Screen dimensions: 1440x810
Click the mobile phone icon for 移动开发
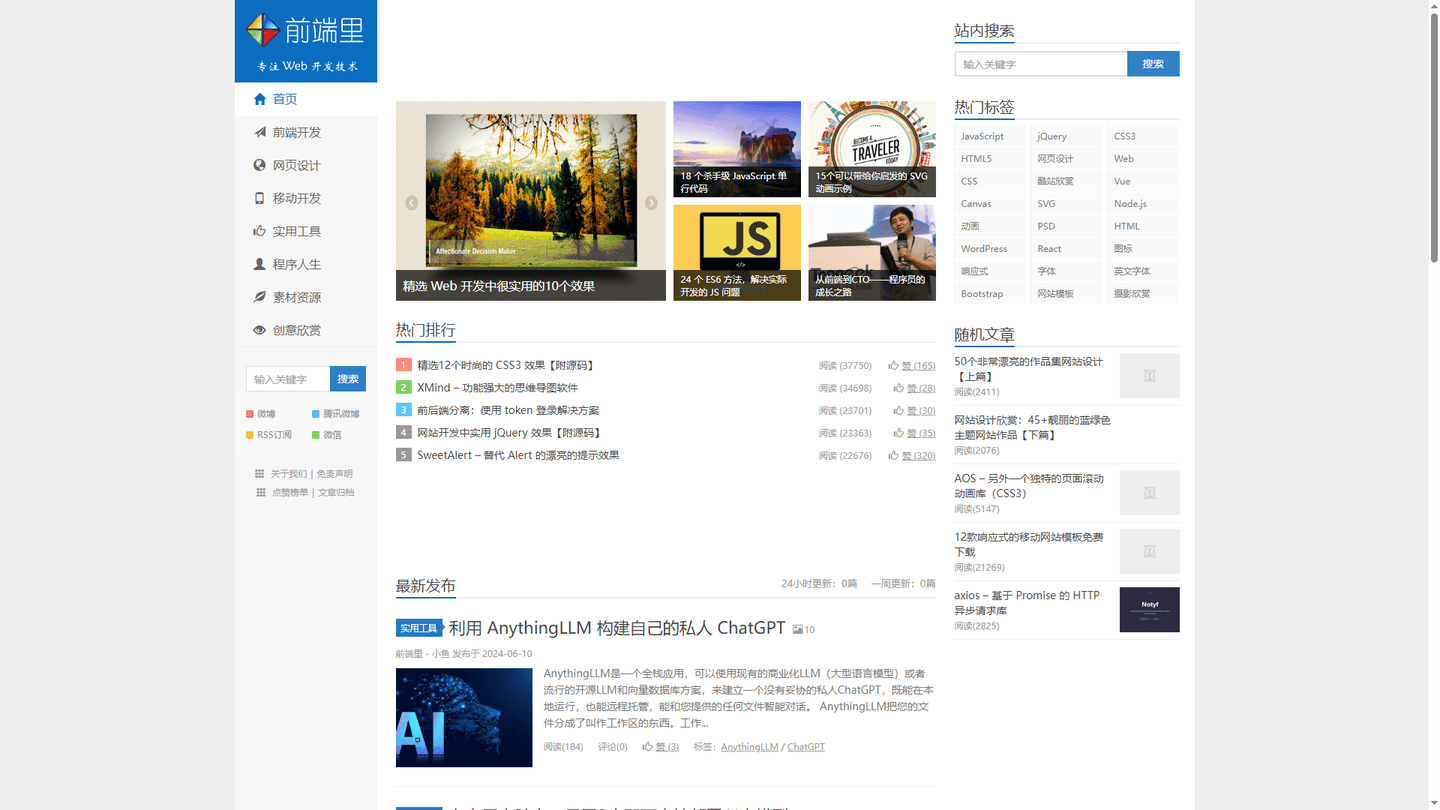coord(260,198)
